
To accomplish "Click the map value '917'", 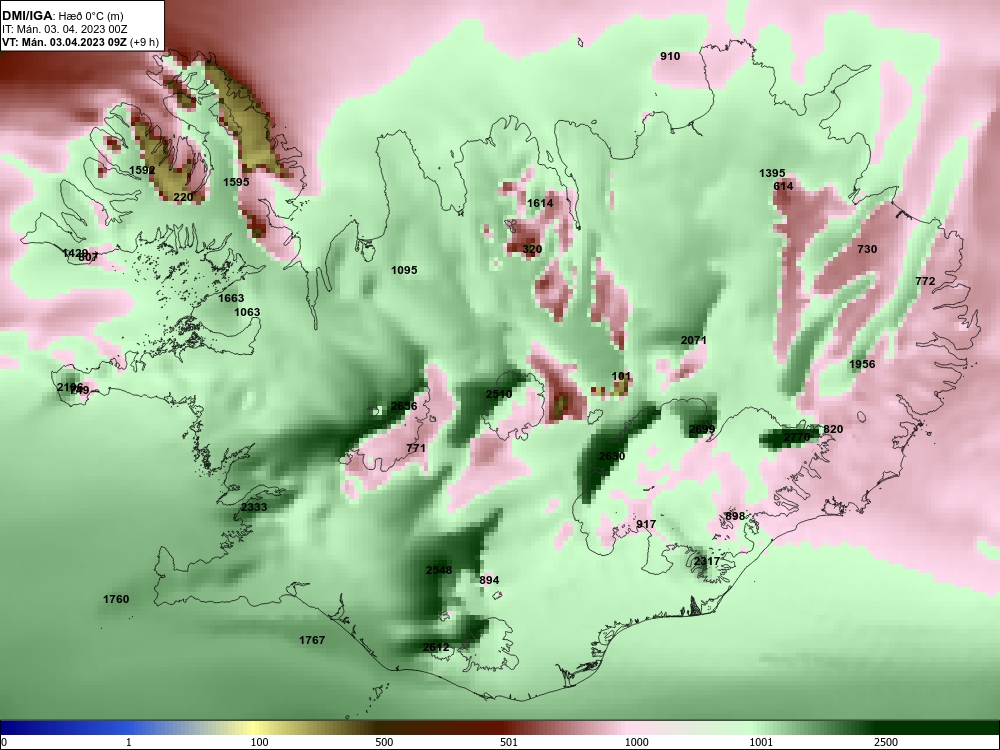I will [646, 524].
